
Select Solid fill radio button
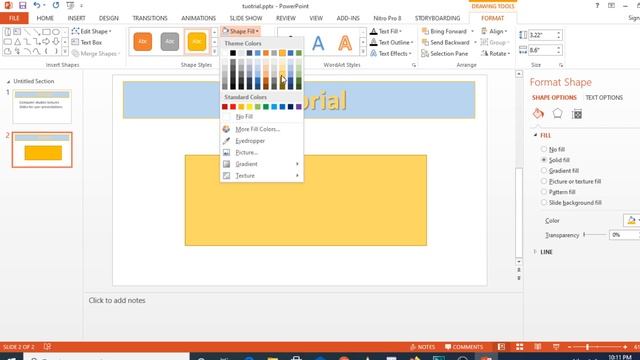tap(544, 160)
